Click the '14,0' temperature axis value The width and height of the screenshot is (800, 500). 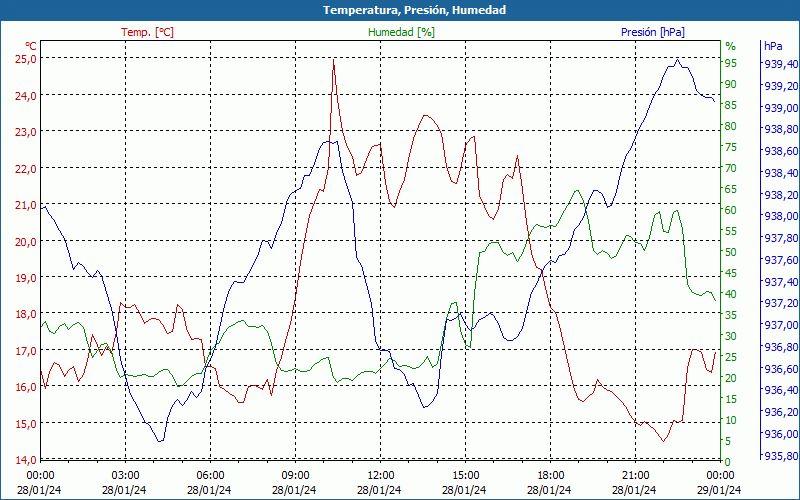(x=26, y=460)
